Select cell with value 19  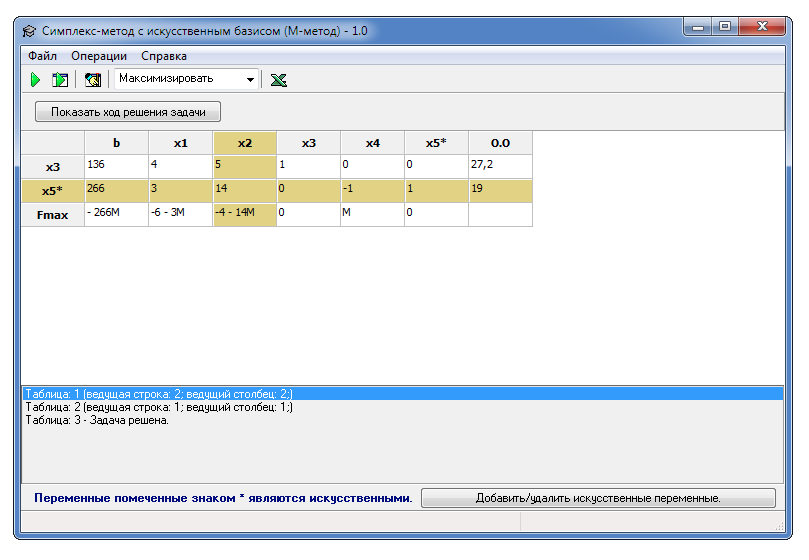point(500,190)
